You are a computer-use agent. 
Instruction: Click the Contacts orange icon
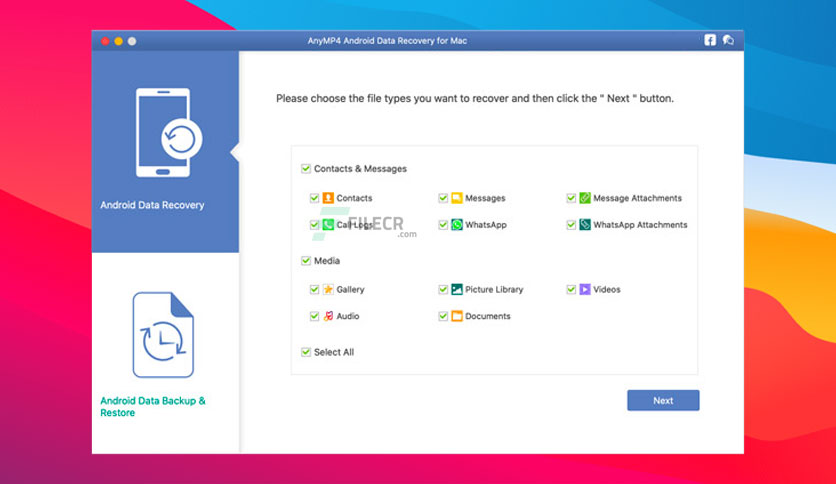[x=328, y=198]
